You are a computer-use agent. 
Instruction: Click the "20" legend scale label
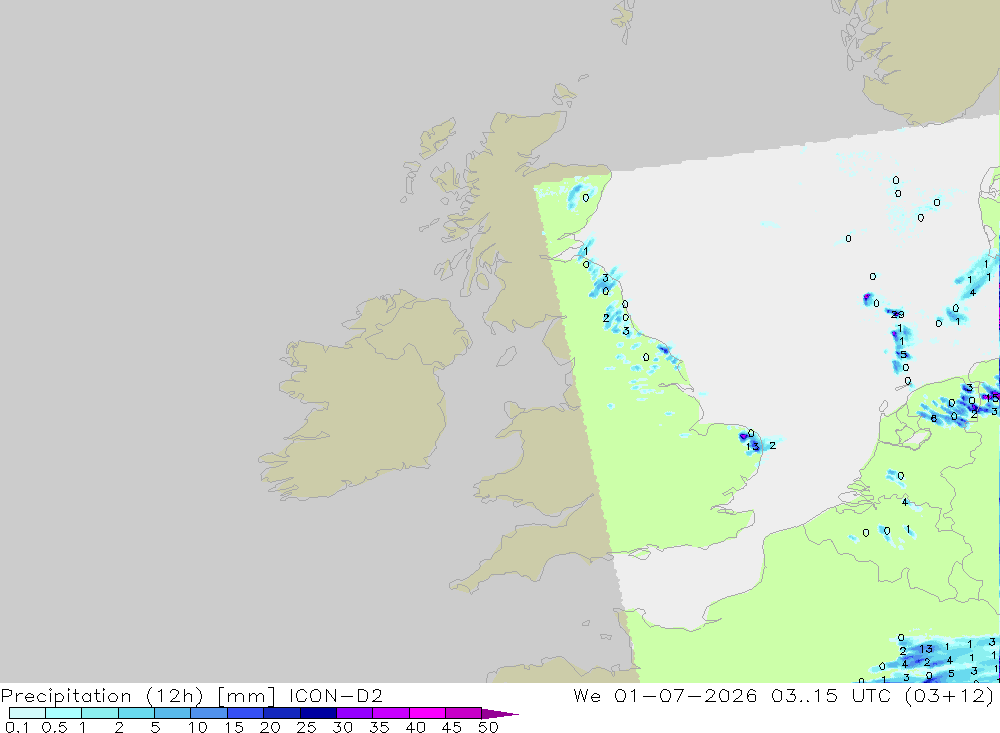270,727
